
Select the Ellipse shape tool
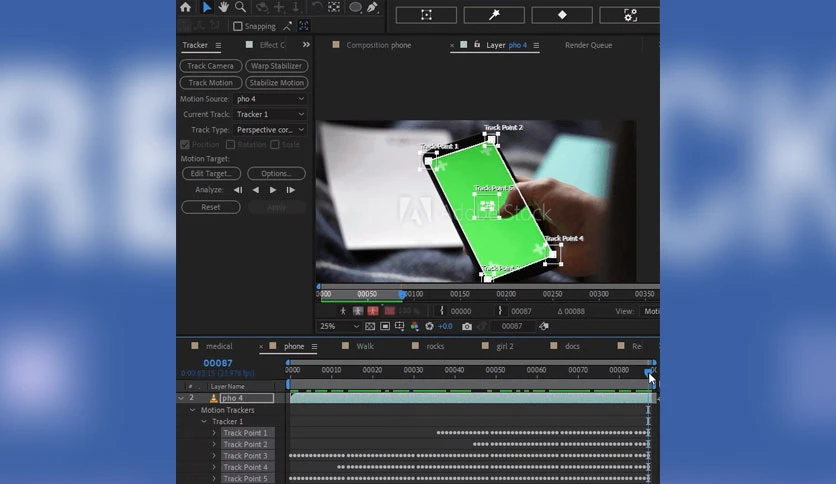click(x=355, y=7)
